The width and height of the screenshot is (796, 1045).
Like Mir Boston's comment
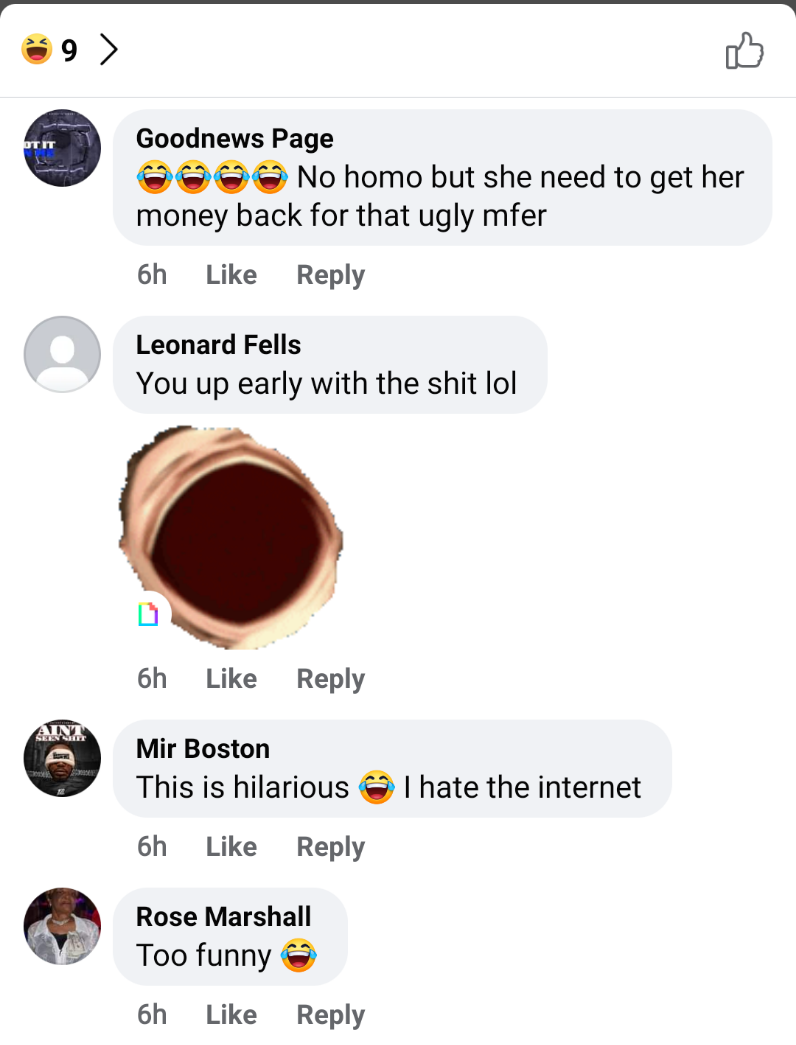coord(231,846)
